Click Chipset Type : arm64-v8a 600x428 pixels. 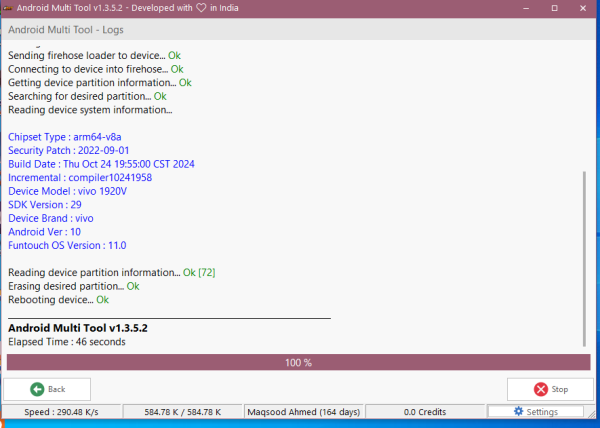[65, 137]
